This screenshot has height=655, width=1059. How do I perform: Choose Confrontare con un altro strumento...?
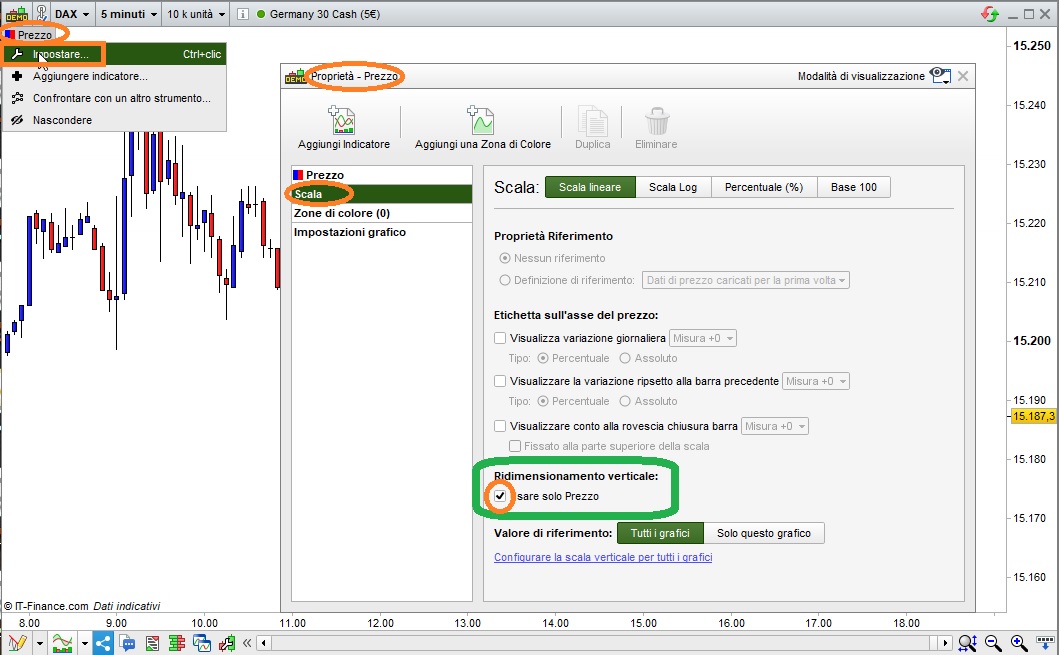(114, 98)
